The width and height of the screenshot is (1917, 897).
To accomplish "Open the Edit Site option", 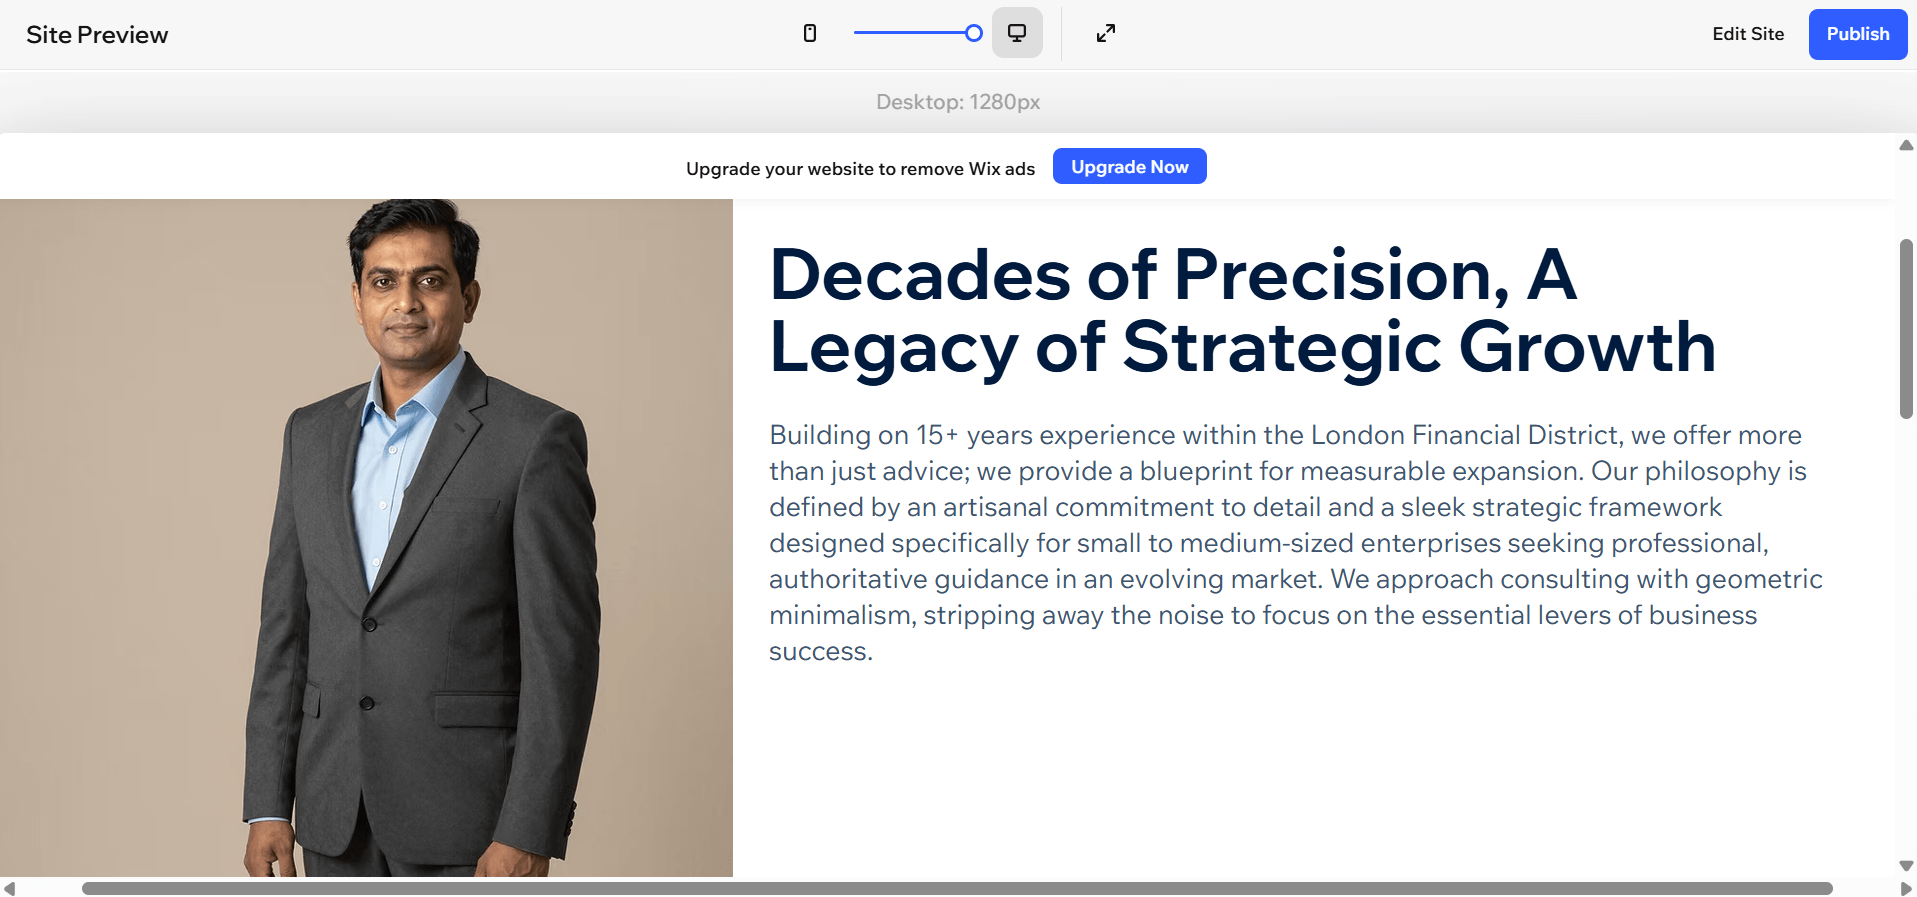I will point(1747,33).
